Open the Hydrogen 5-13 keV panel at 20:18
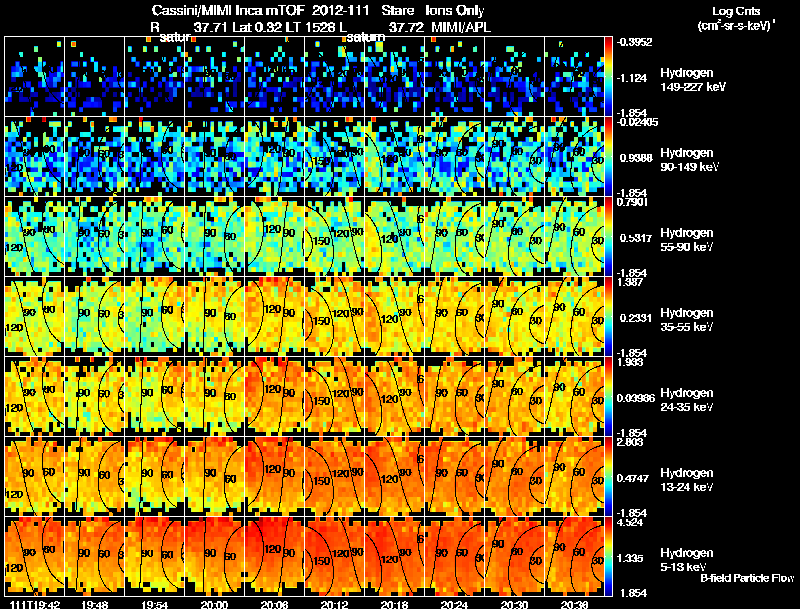This screenshot has height=609, width=800. pos(394,556)
